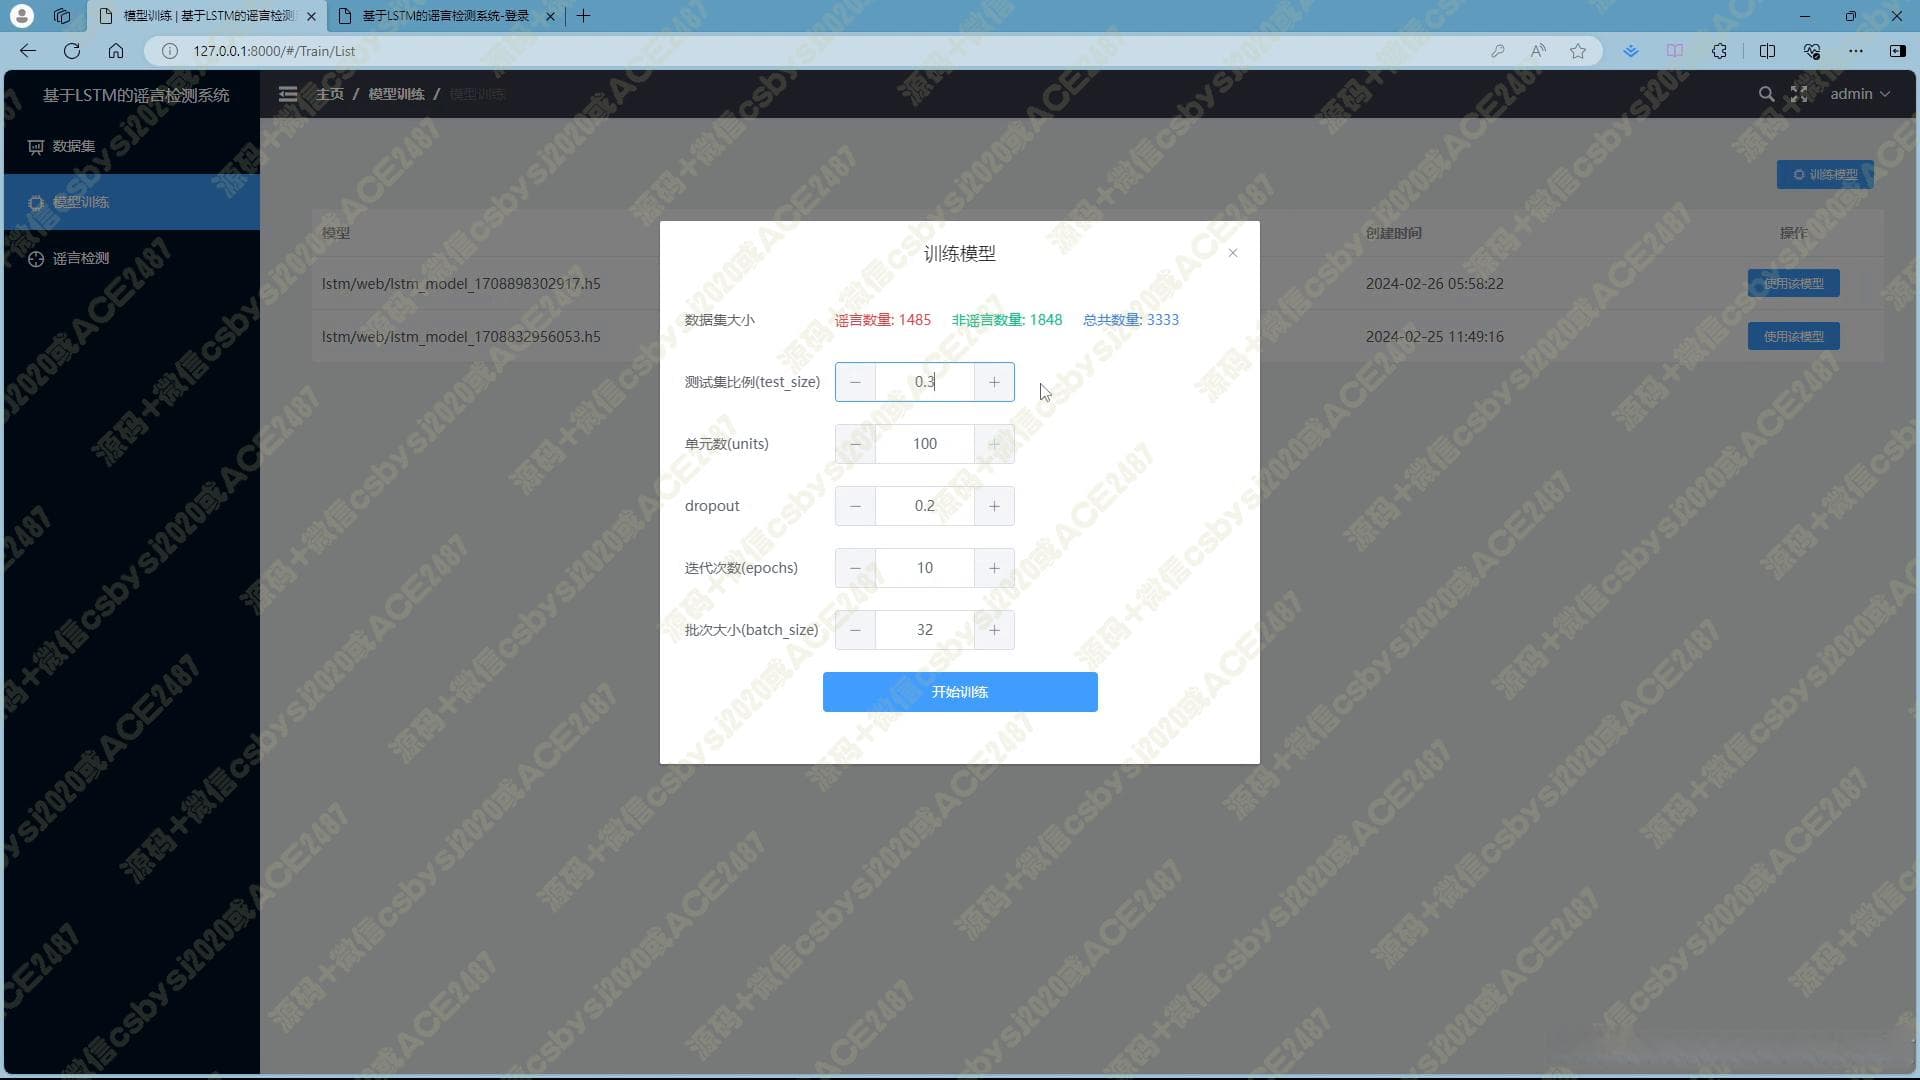This screenshot has width=1920, height=1080.
Task: Start training with the 开始训练 button
Action: 960,692
